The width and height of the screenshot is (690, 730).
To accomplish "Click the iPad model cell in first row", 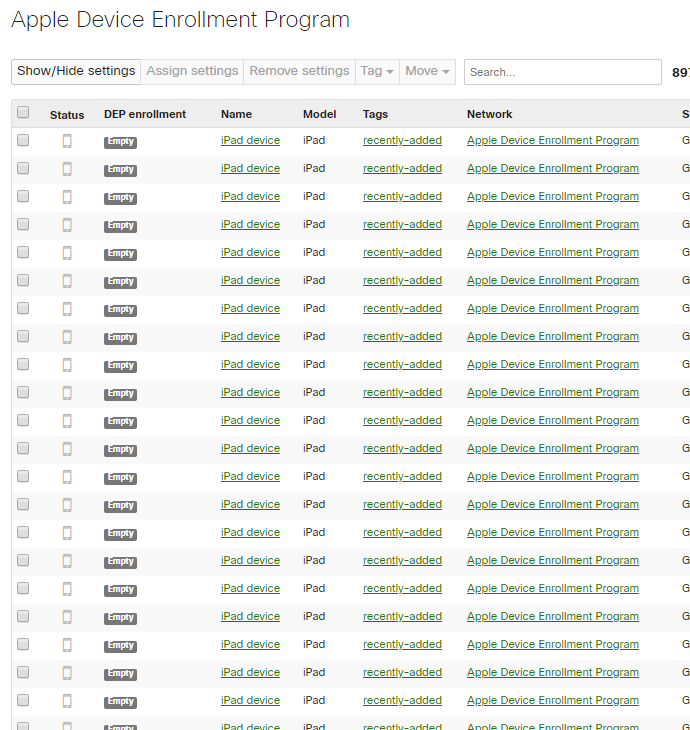I will (x=314, y=140).
